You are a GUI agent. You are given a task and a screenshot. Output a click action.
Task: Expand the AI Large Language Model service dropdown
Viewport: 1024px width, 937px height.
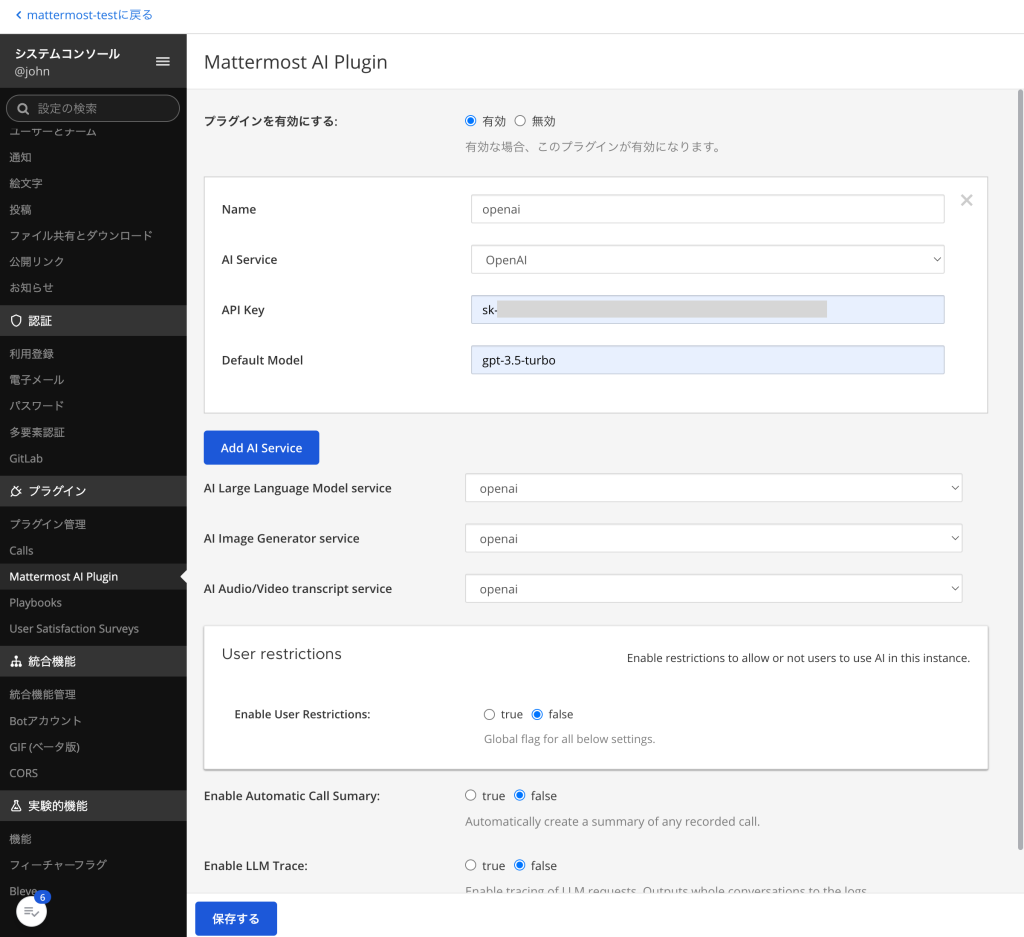coord(713,489)
